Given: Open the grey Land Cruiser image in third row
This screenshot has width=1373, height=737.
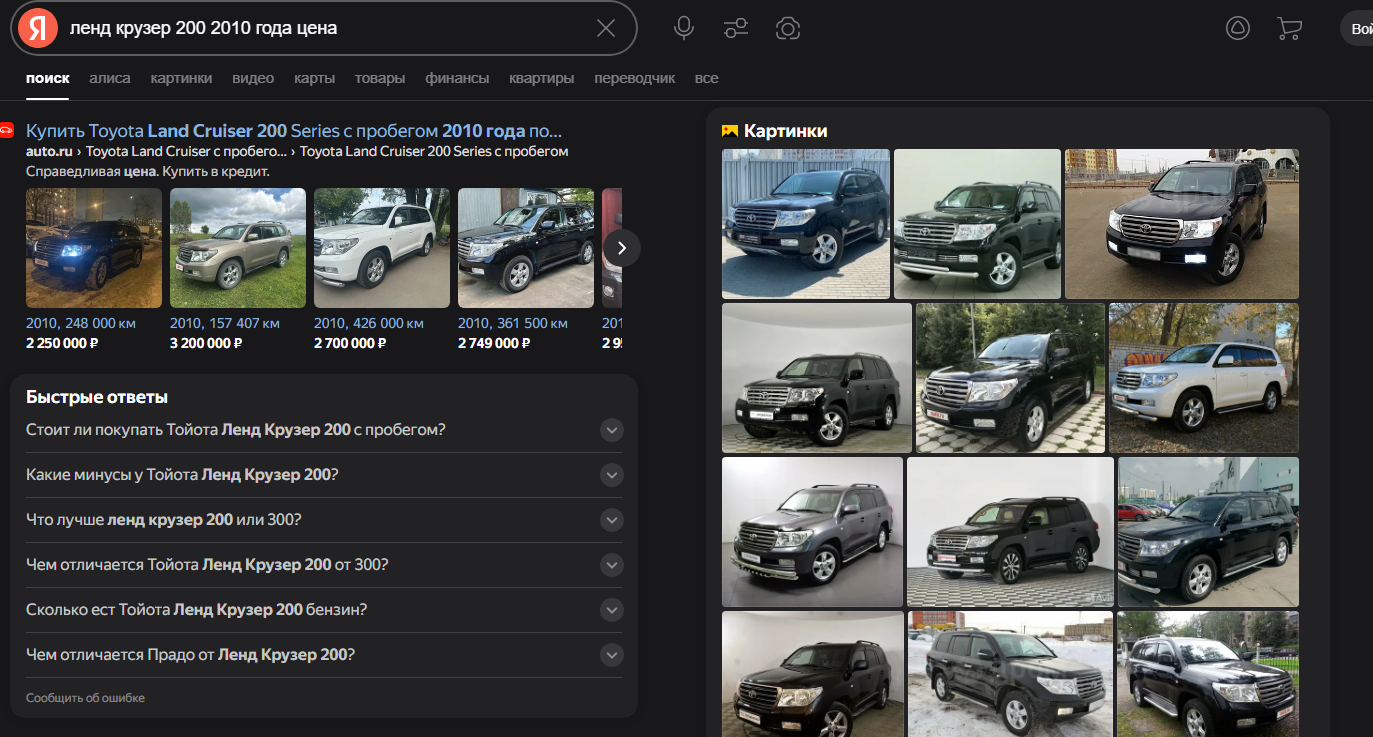Looking at the screenshot, I should click(x=812, y=532).
